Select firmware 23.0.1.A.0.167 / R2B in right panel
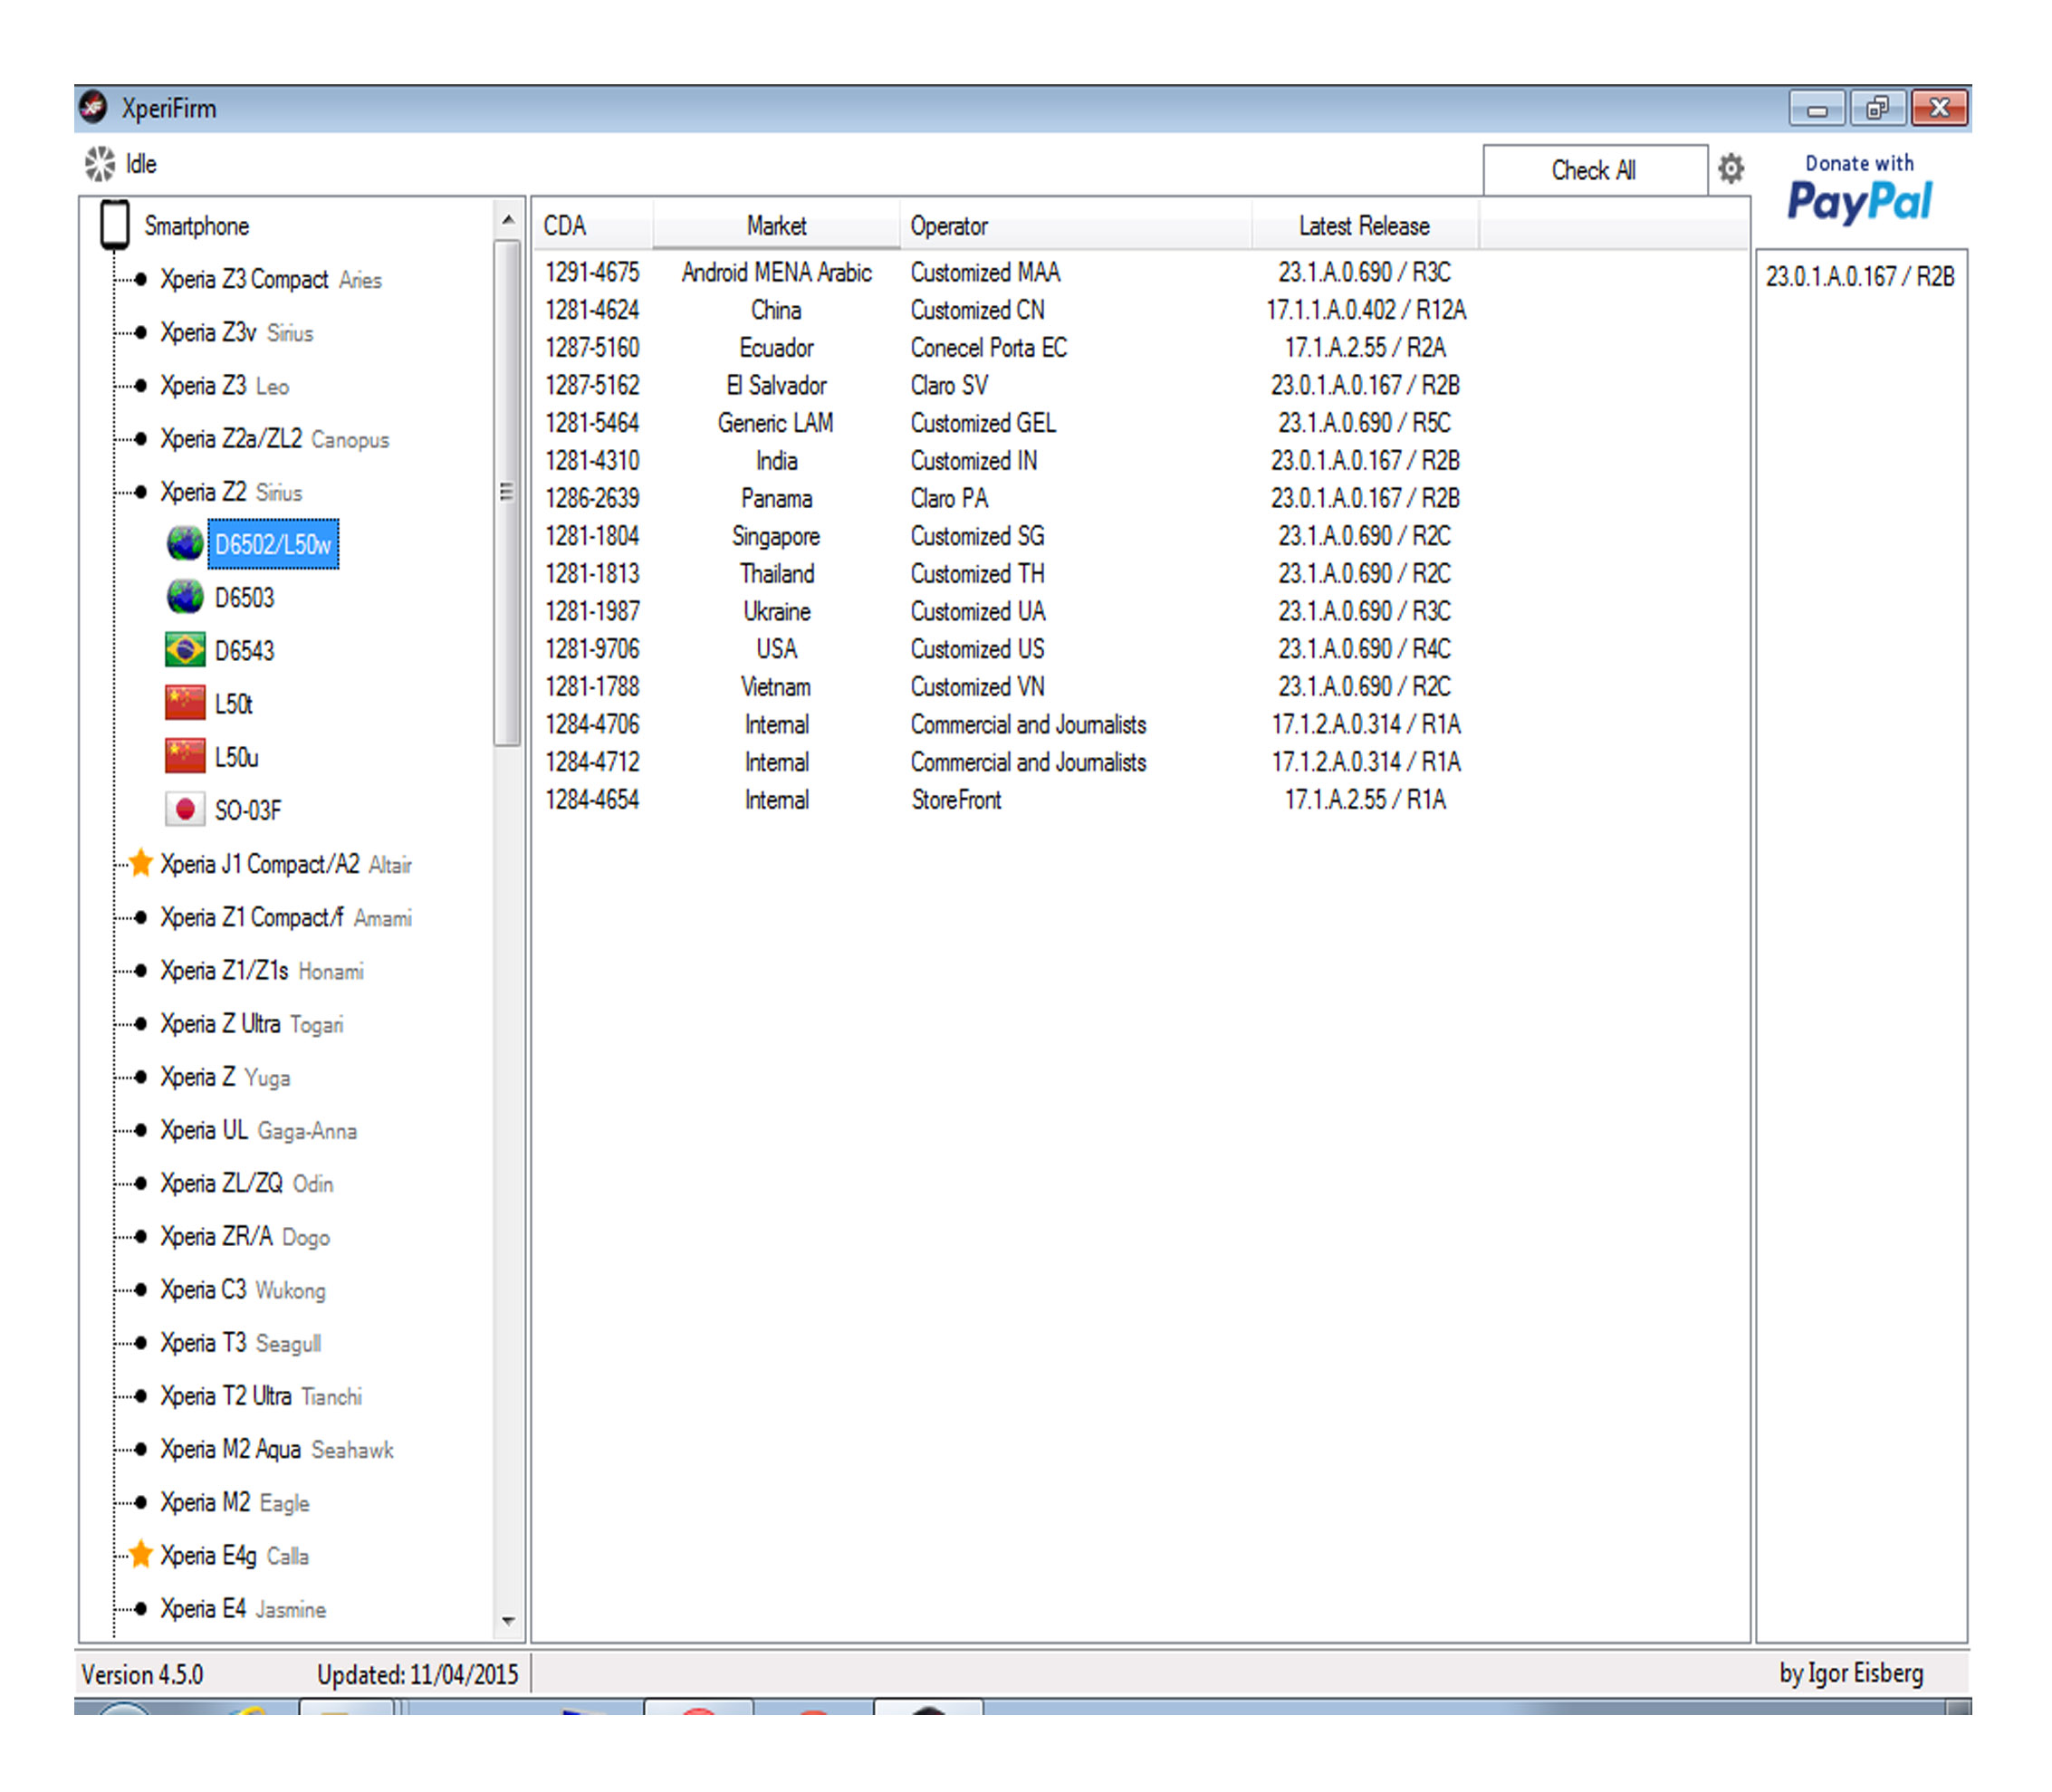Viewport: 2052px width, 1792px height. pos(1860,276)
